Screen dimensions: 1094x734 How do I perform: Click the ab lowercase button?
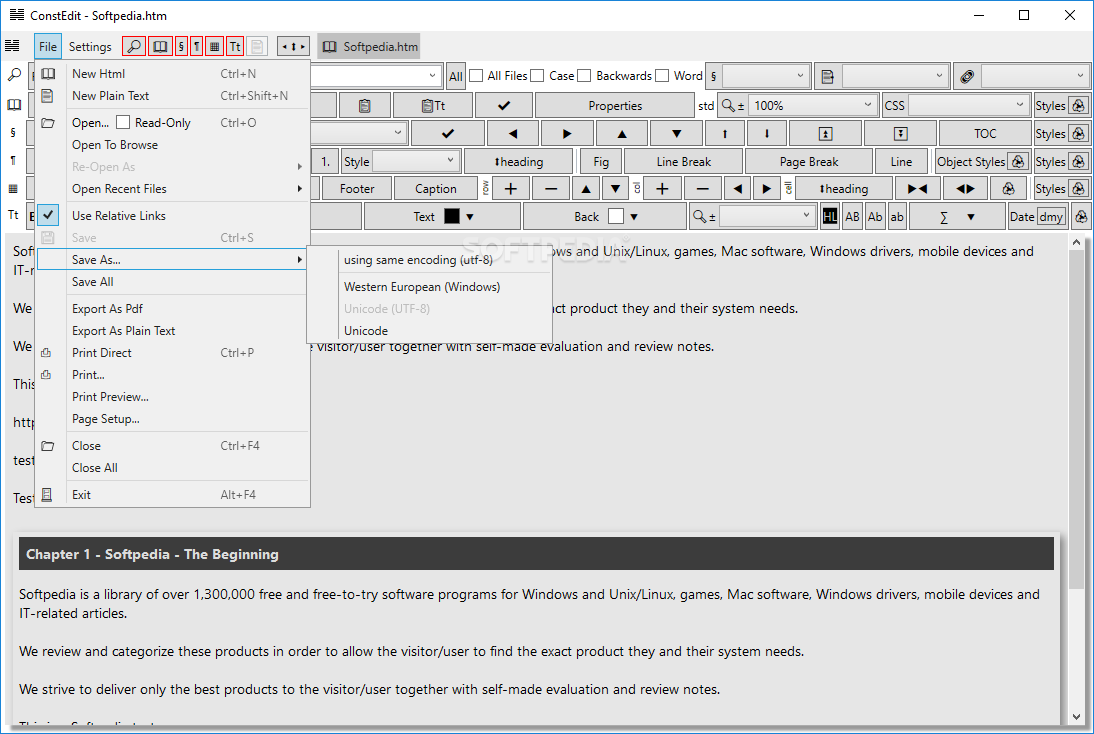click(x=897, y=216)
